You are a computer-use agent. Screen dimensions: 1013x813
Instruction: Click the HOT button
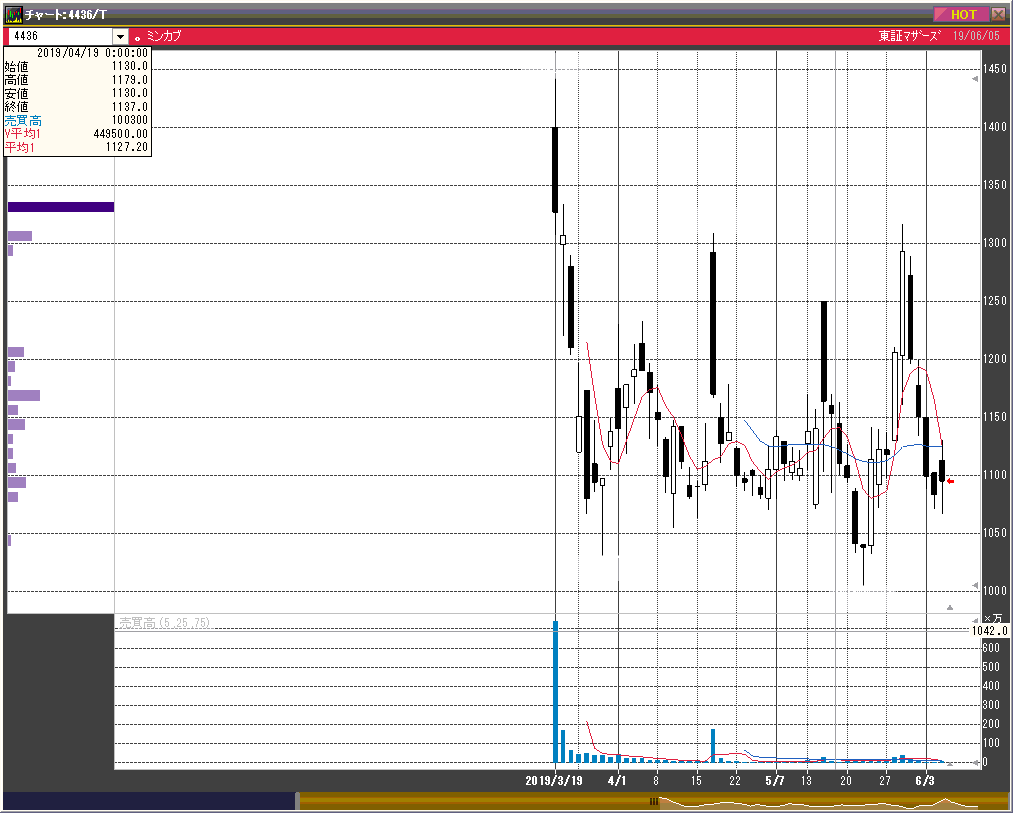tap(961, 14)
